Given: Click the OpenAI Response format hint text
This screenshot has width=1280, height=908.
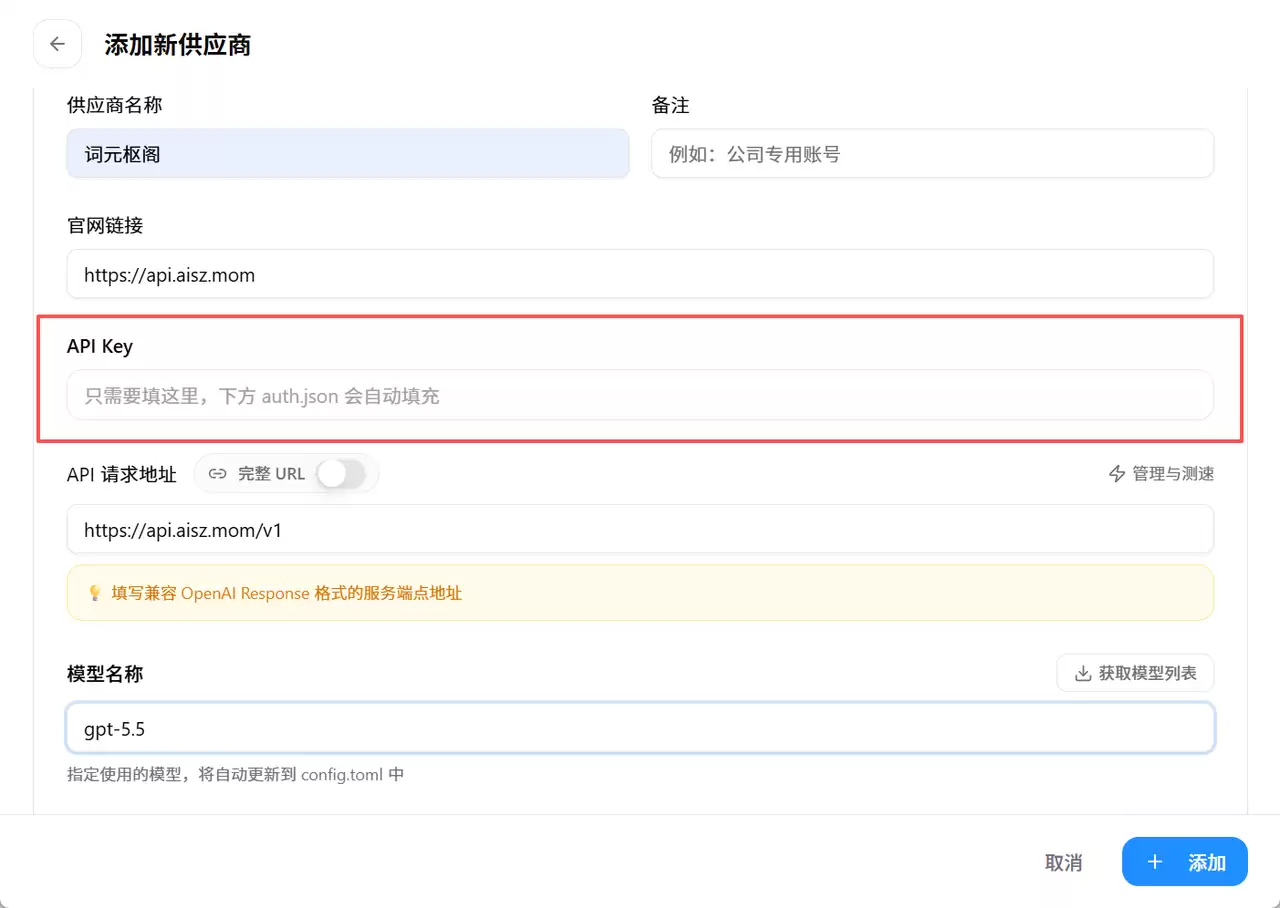Looking at the screenshot, I should [287, 593].
